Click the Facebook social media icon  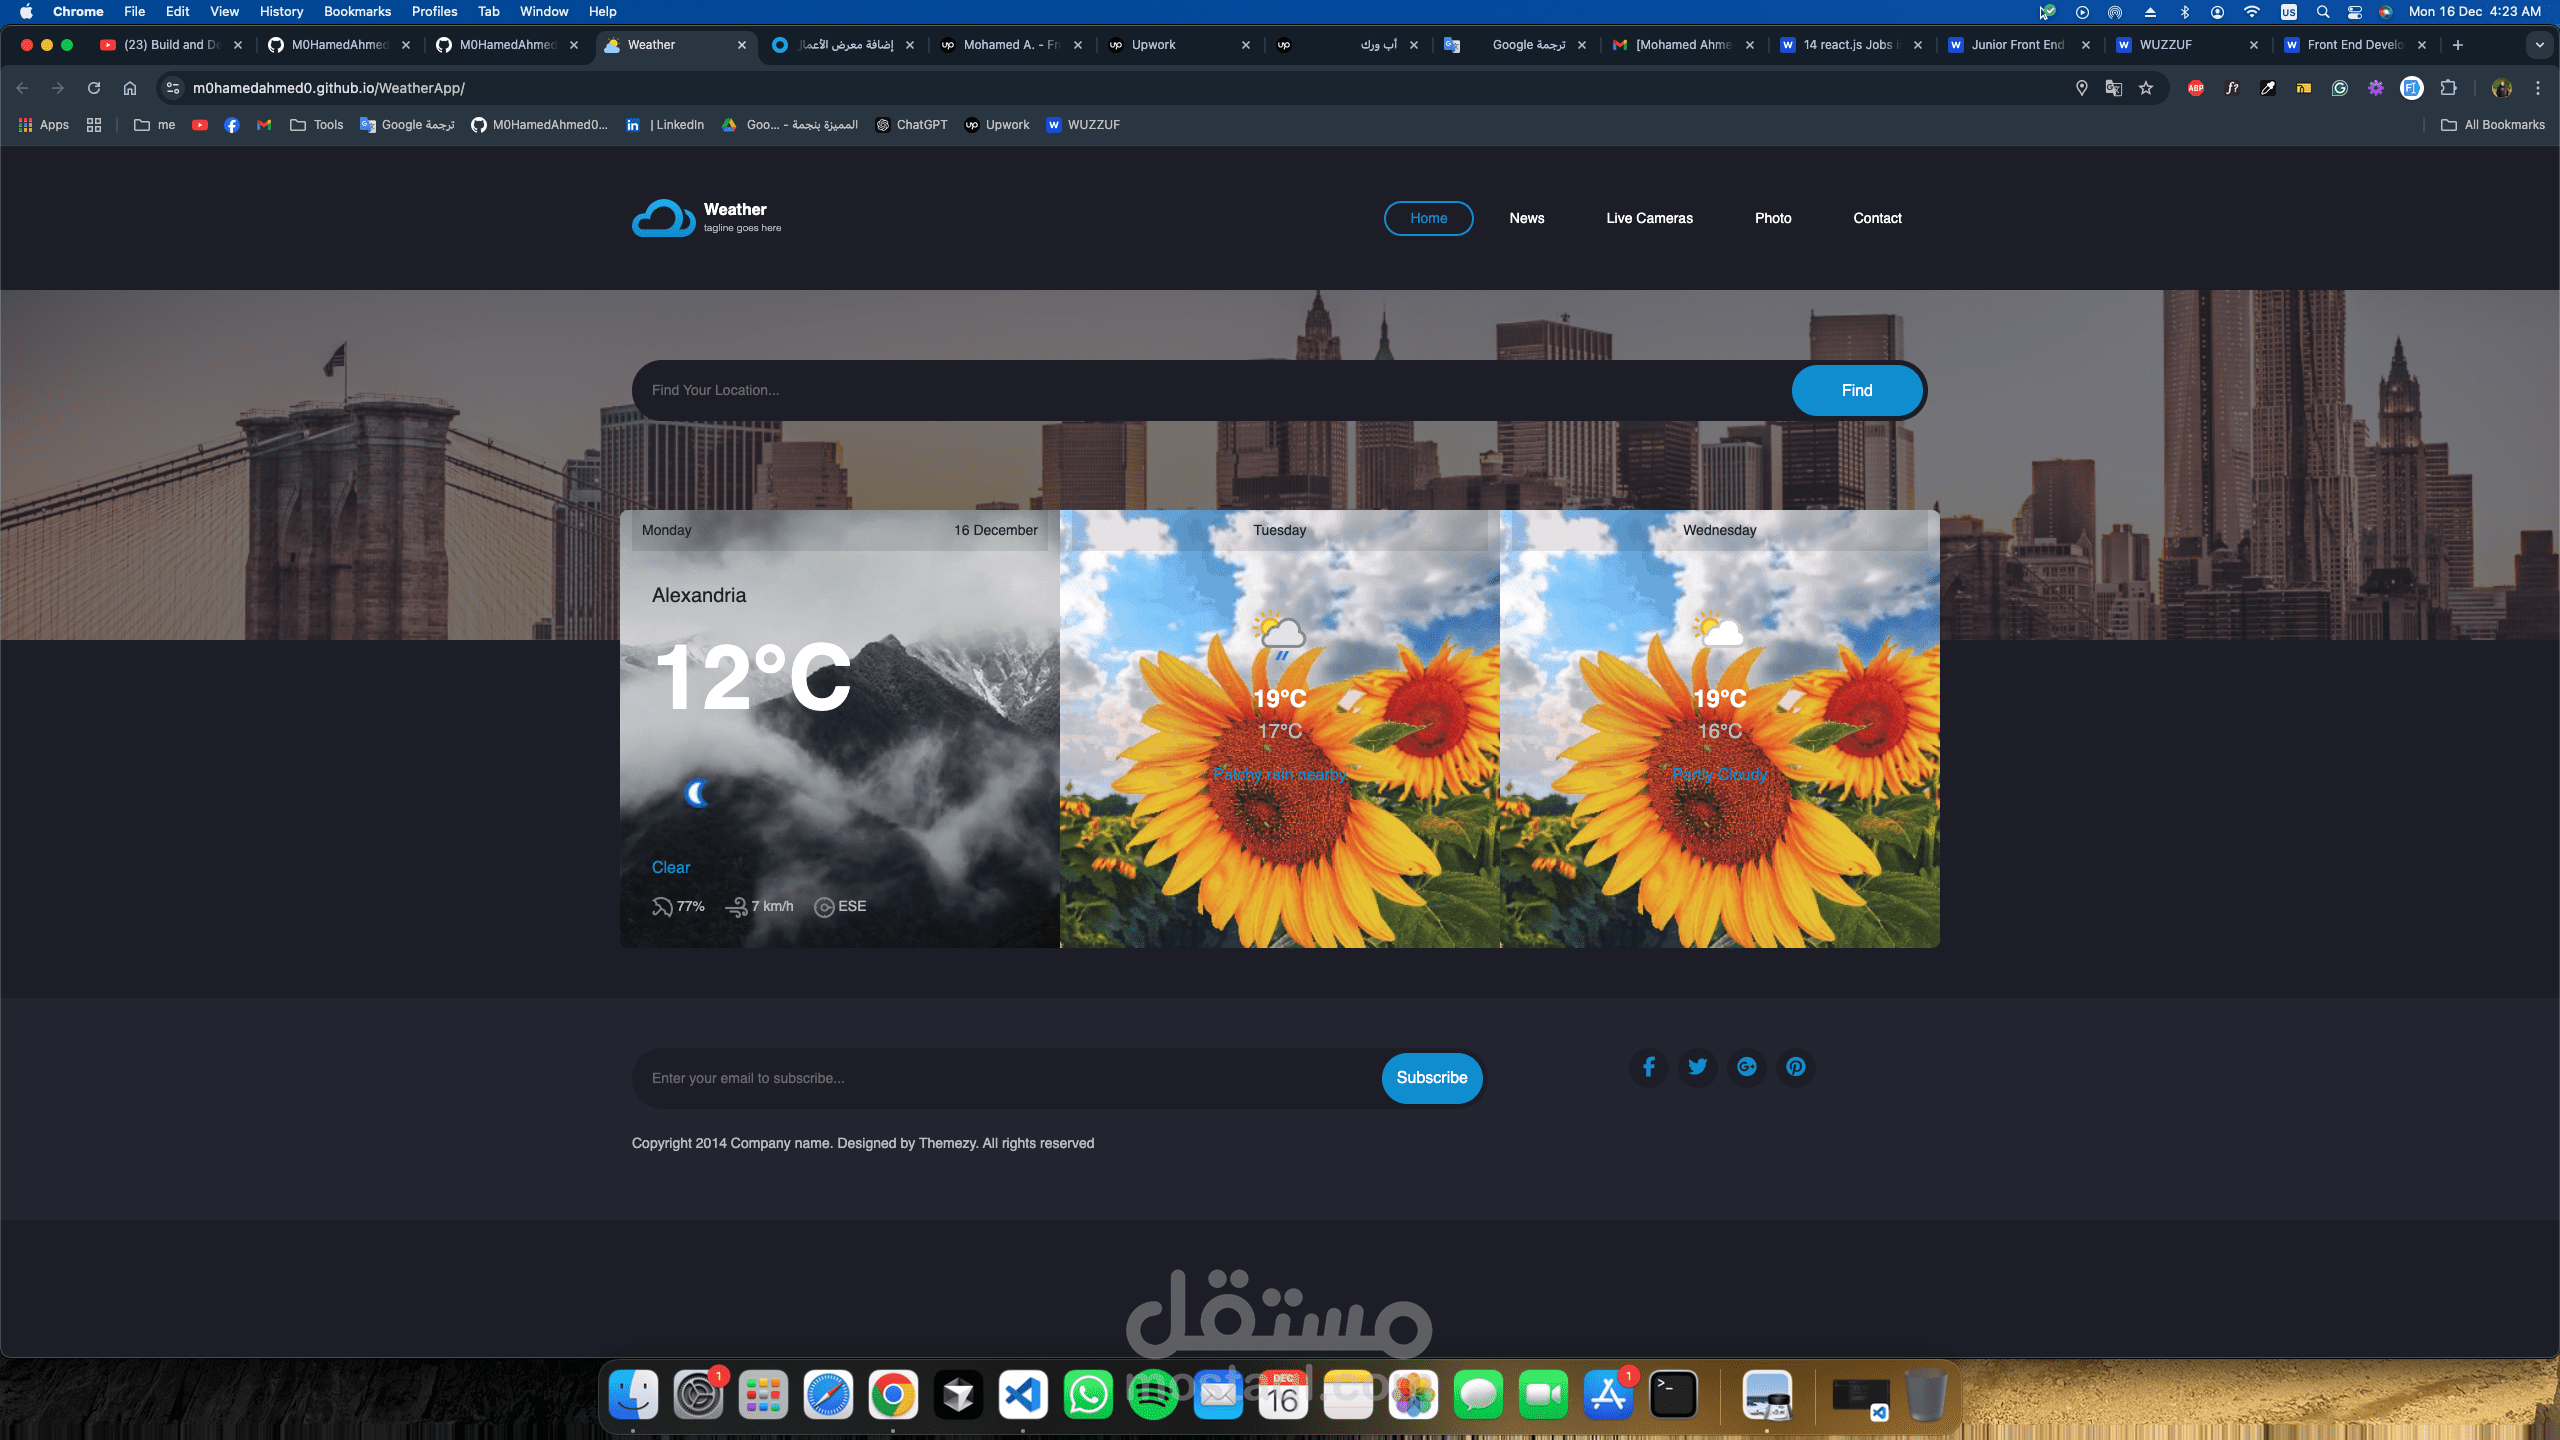(1647, 1067)
